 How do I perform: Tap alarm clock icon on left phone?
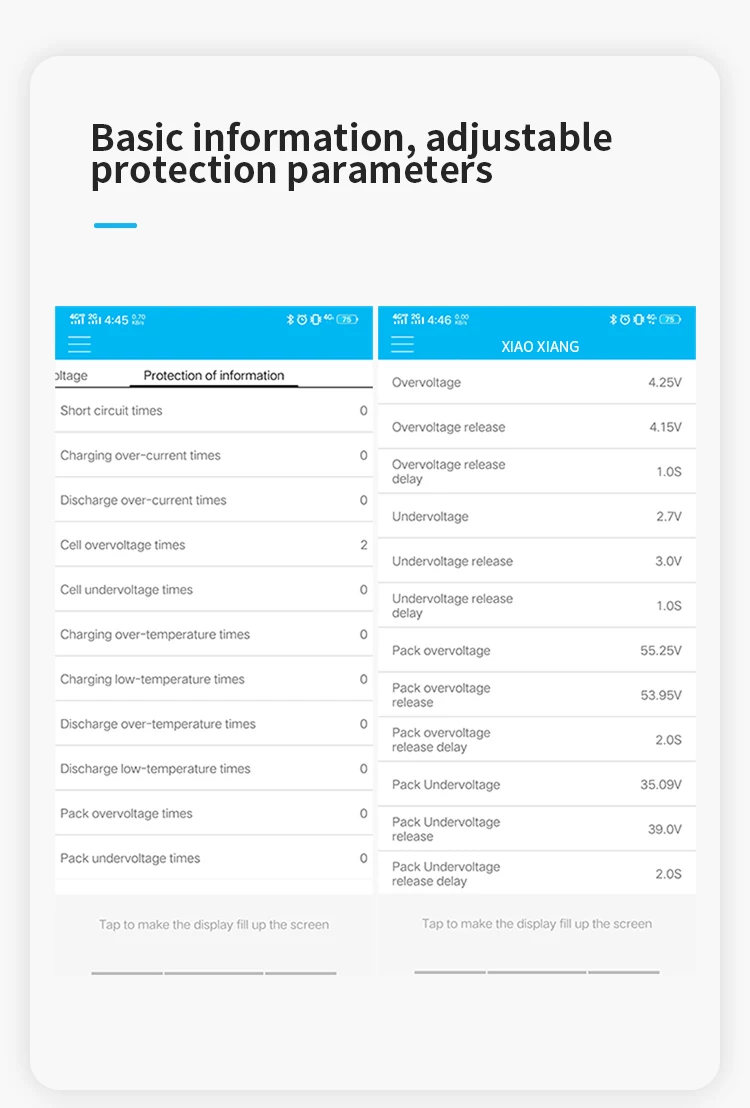coord(302,319)
